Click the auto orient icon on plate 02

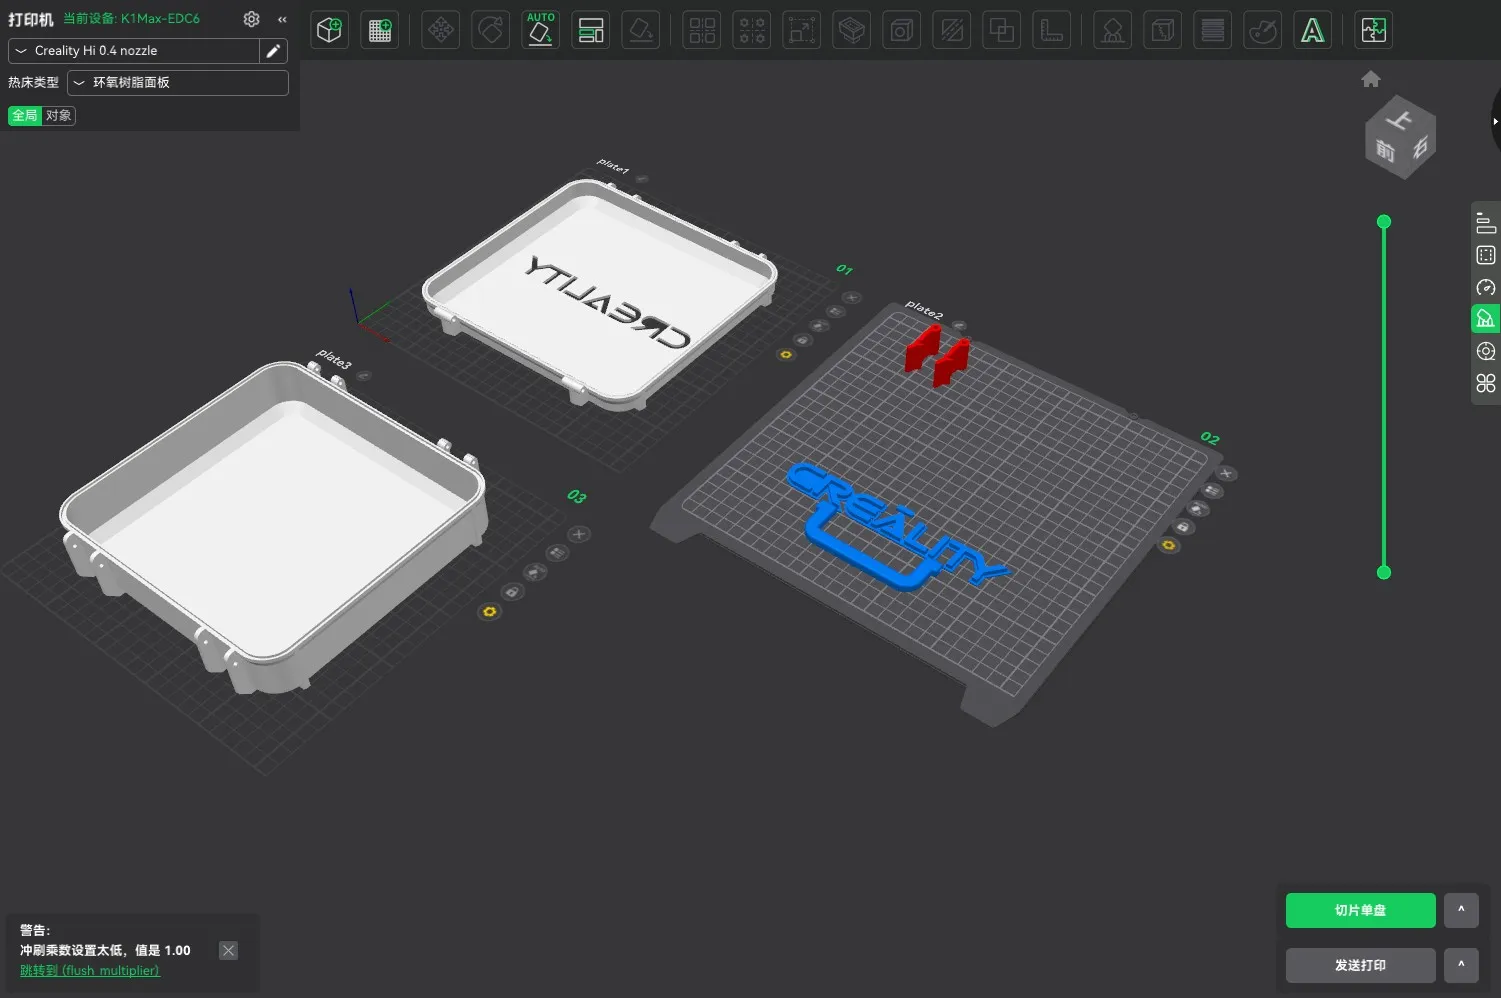tap(1198, 509)
